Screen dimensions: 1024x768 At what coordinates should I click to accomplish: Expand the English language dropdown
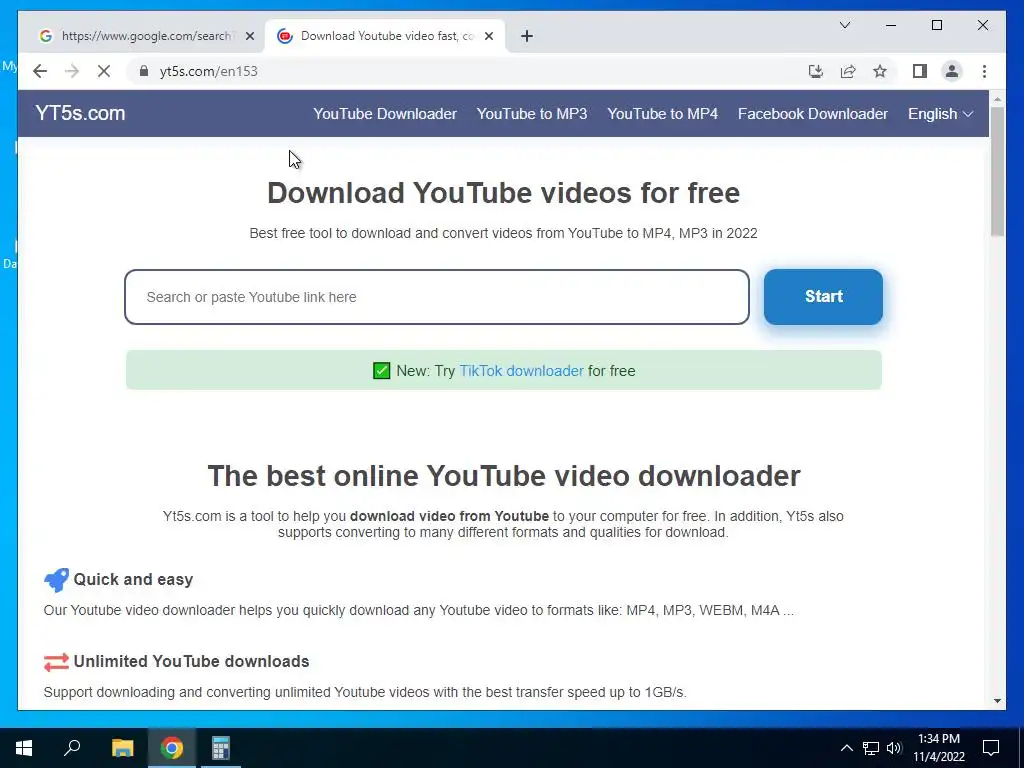tap(940, 114)
